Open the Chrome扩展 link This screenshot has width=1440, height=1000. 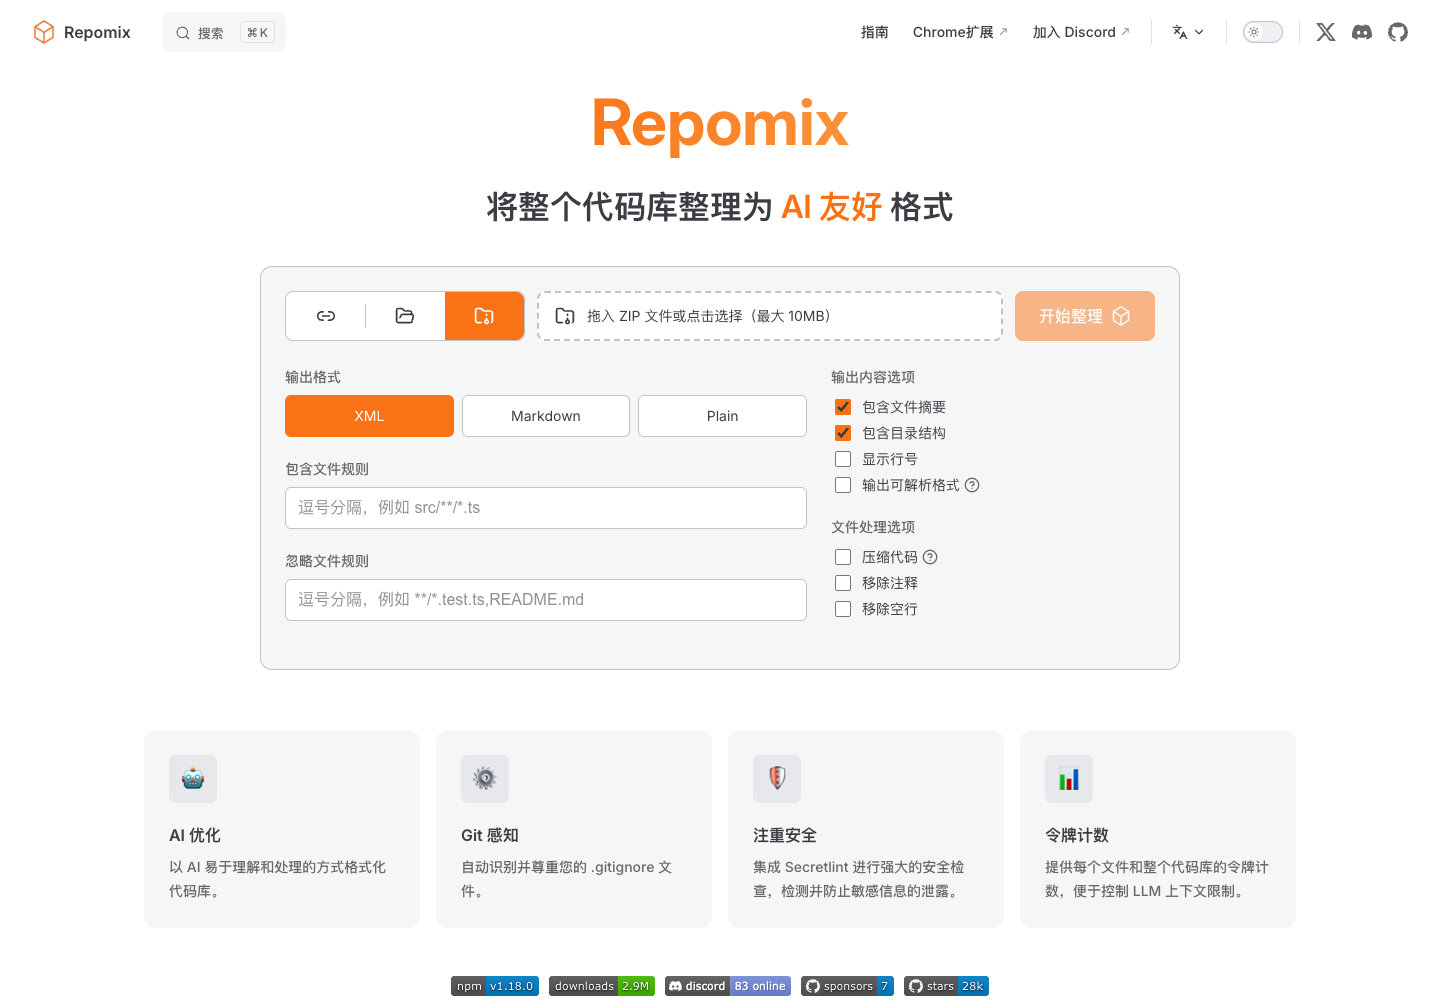tap(960, 32)
